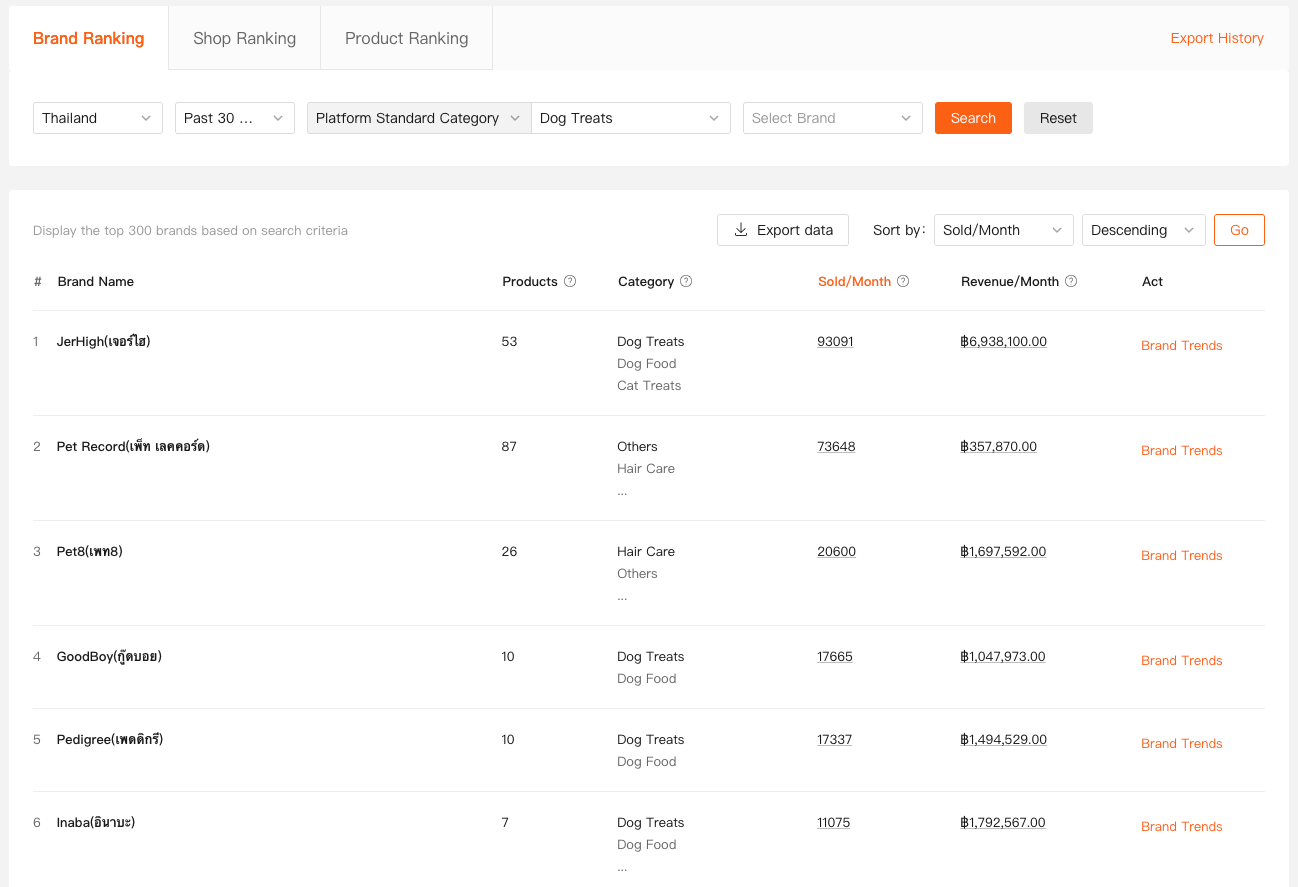Expand the Past 30 days period dropdown

(x=234, y=118)
